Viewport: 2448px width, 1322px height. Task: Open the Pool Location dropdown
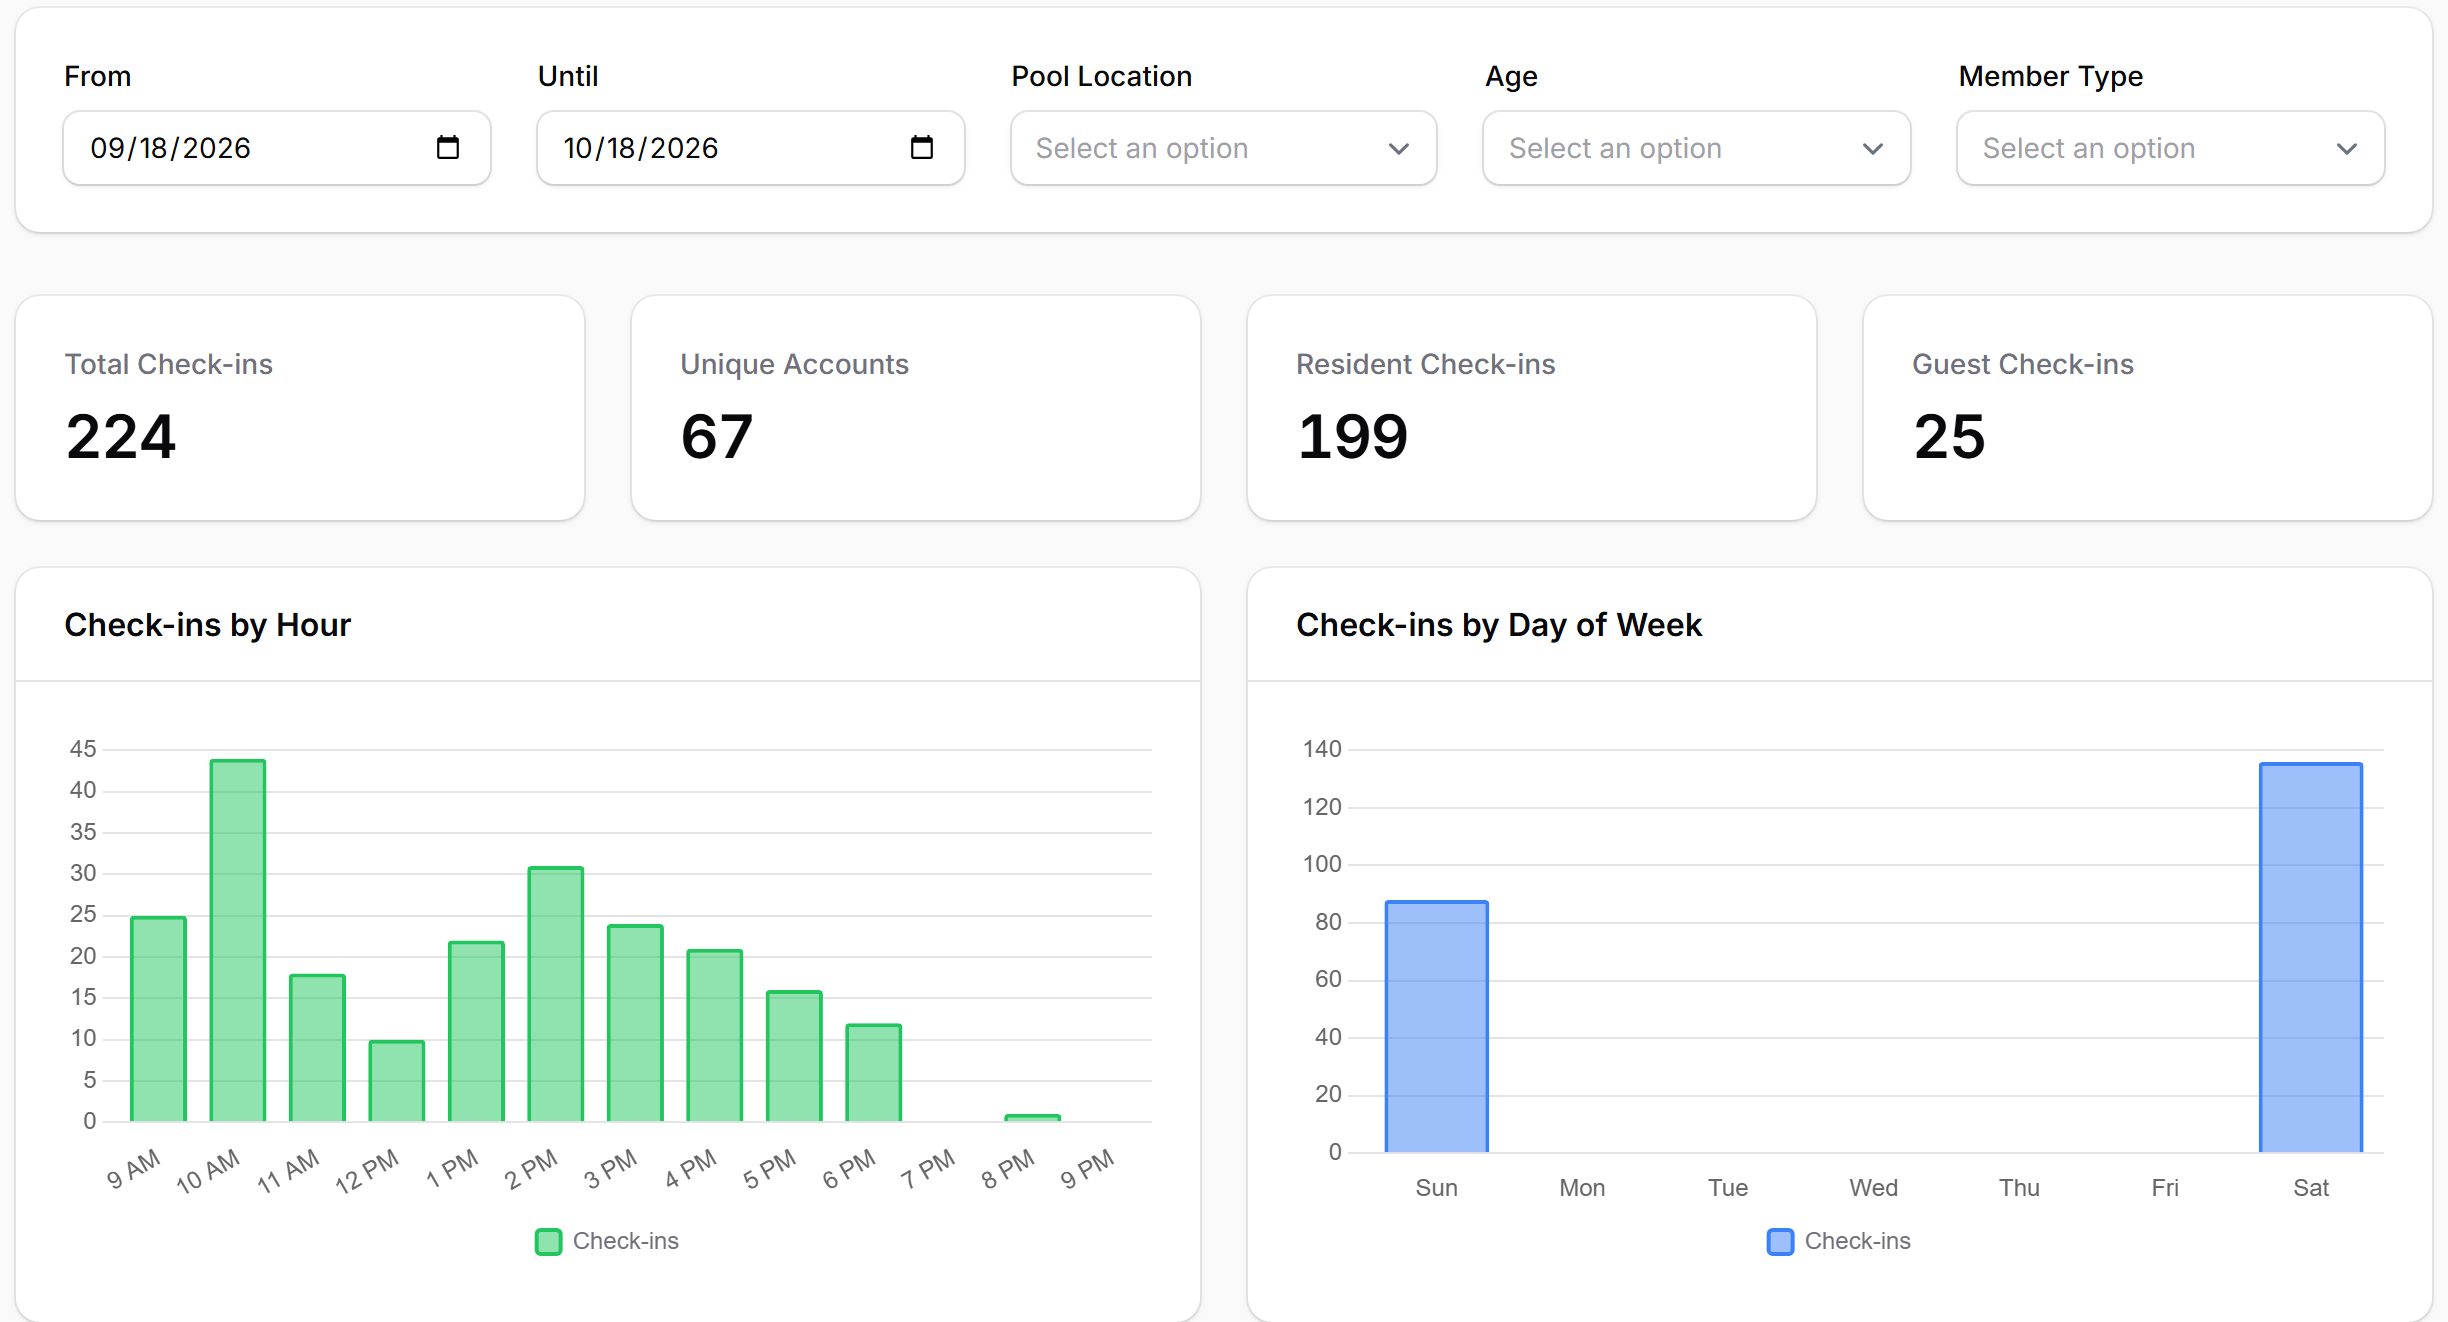point(1223,148)
